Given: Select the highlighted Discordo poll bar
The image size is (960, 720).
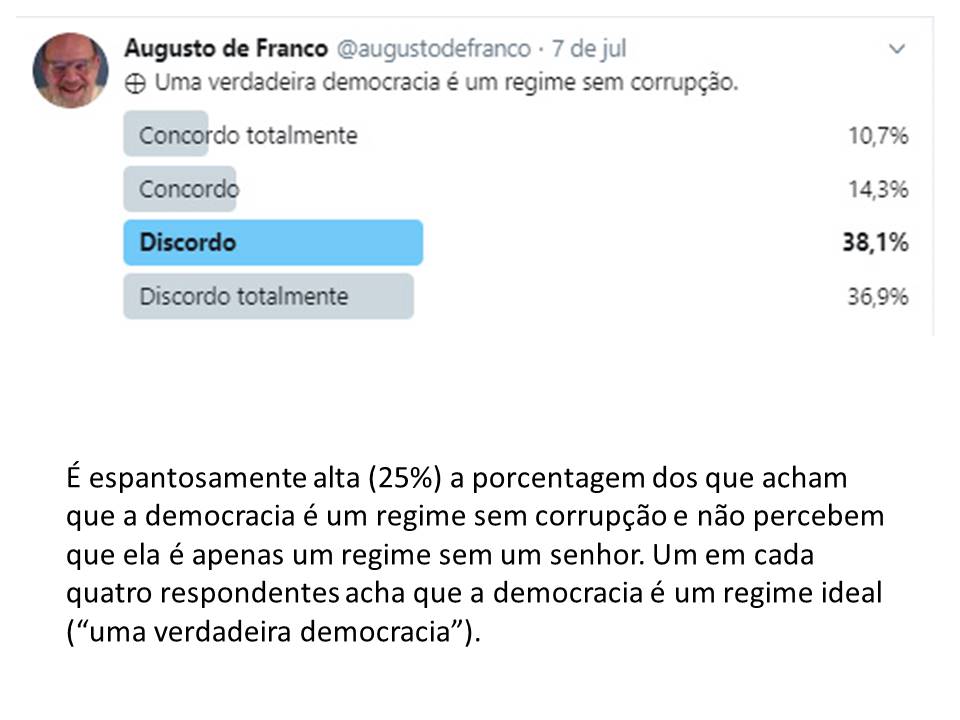Looking at the screenshot, I should tap(273, 242).
